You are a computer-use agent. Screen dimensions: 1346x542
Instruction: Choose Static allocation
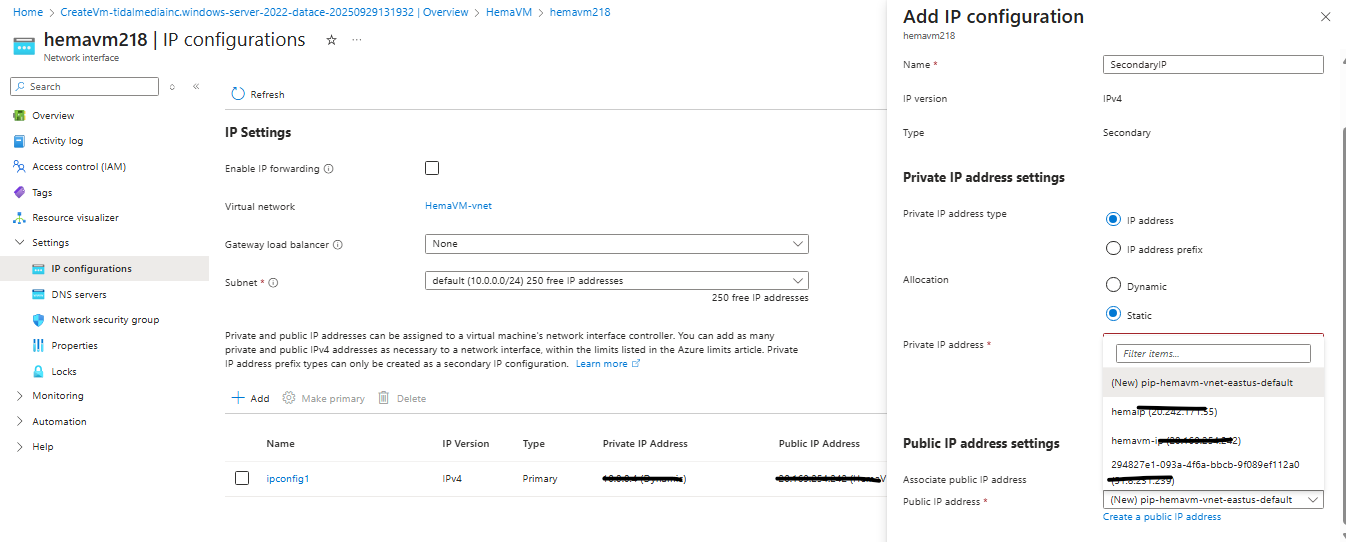[x=1113, y=314]
